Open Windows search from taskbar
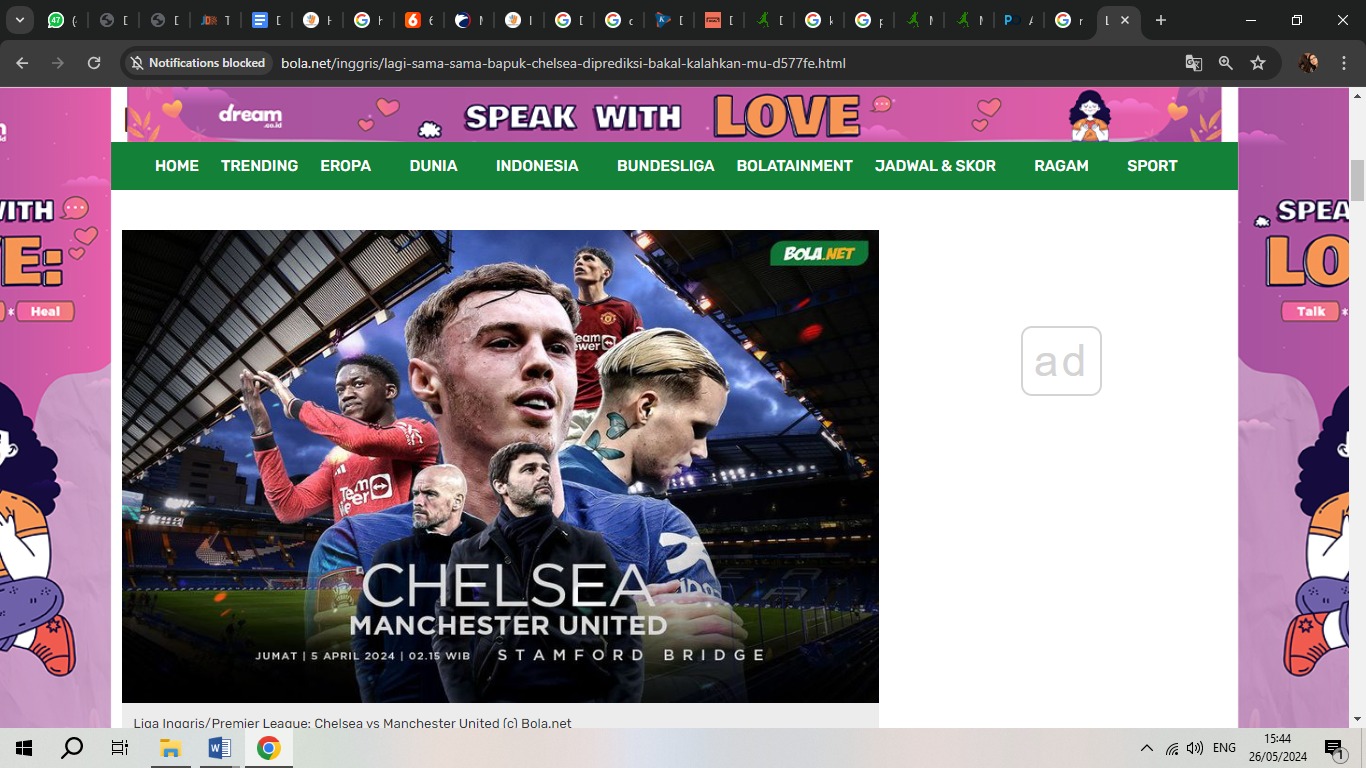Image resolution: width=1366 pixels, height=768 pixels. (72, 748)
